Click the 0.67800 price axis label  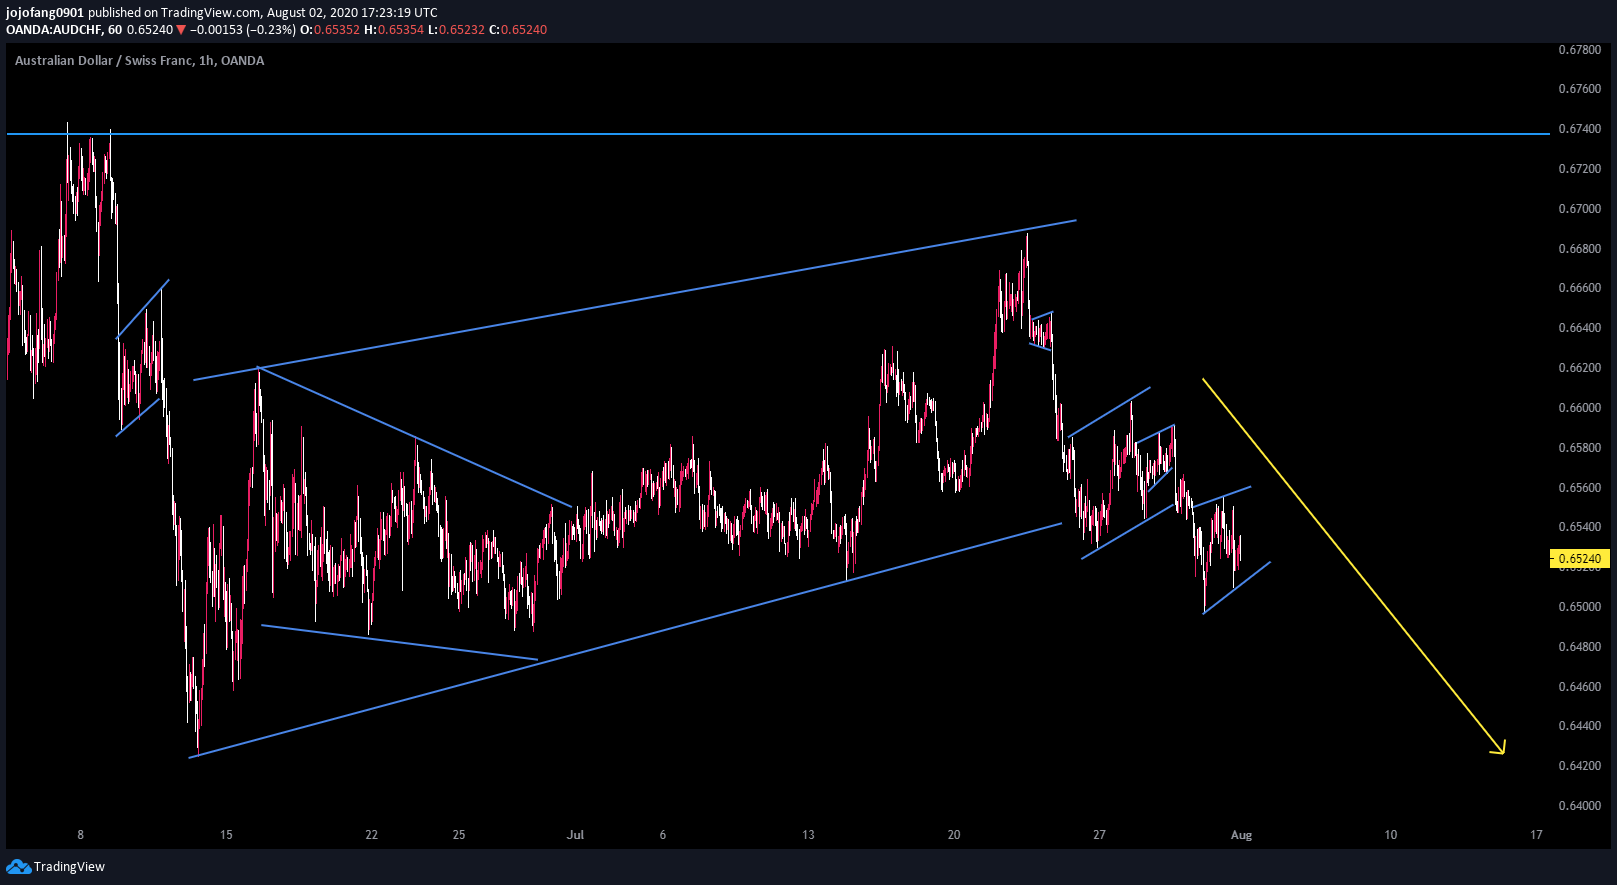(1580, 50)
